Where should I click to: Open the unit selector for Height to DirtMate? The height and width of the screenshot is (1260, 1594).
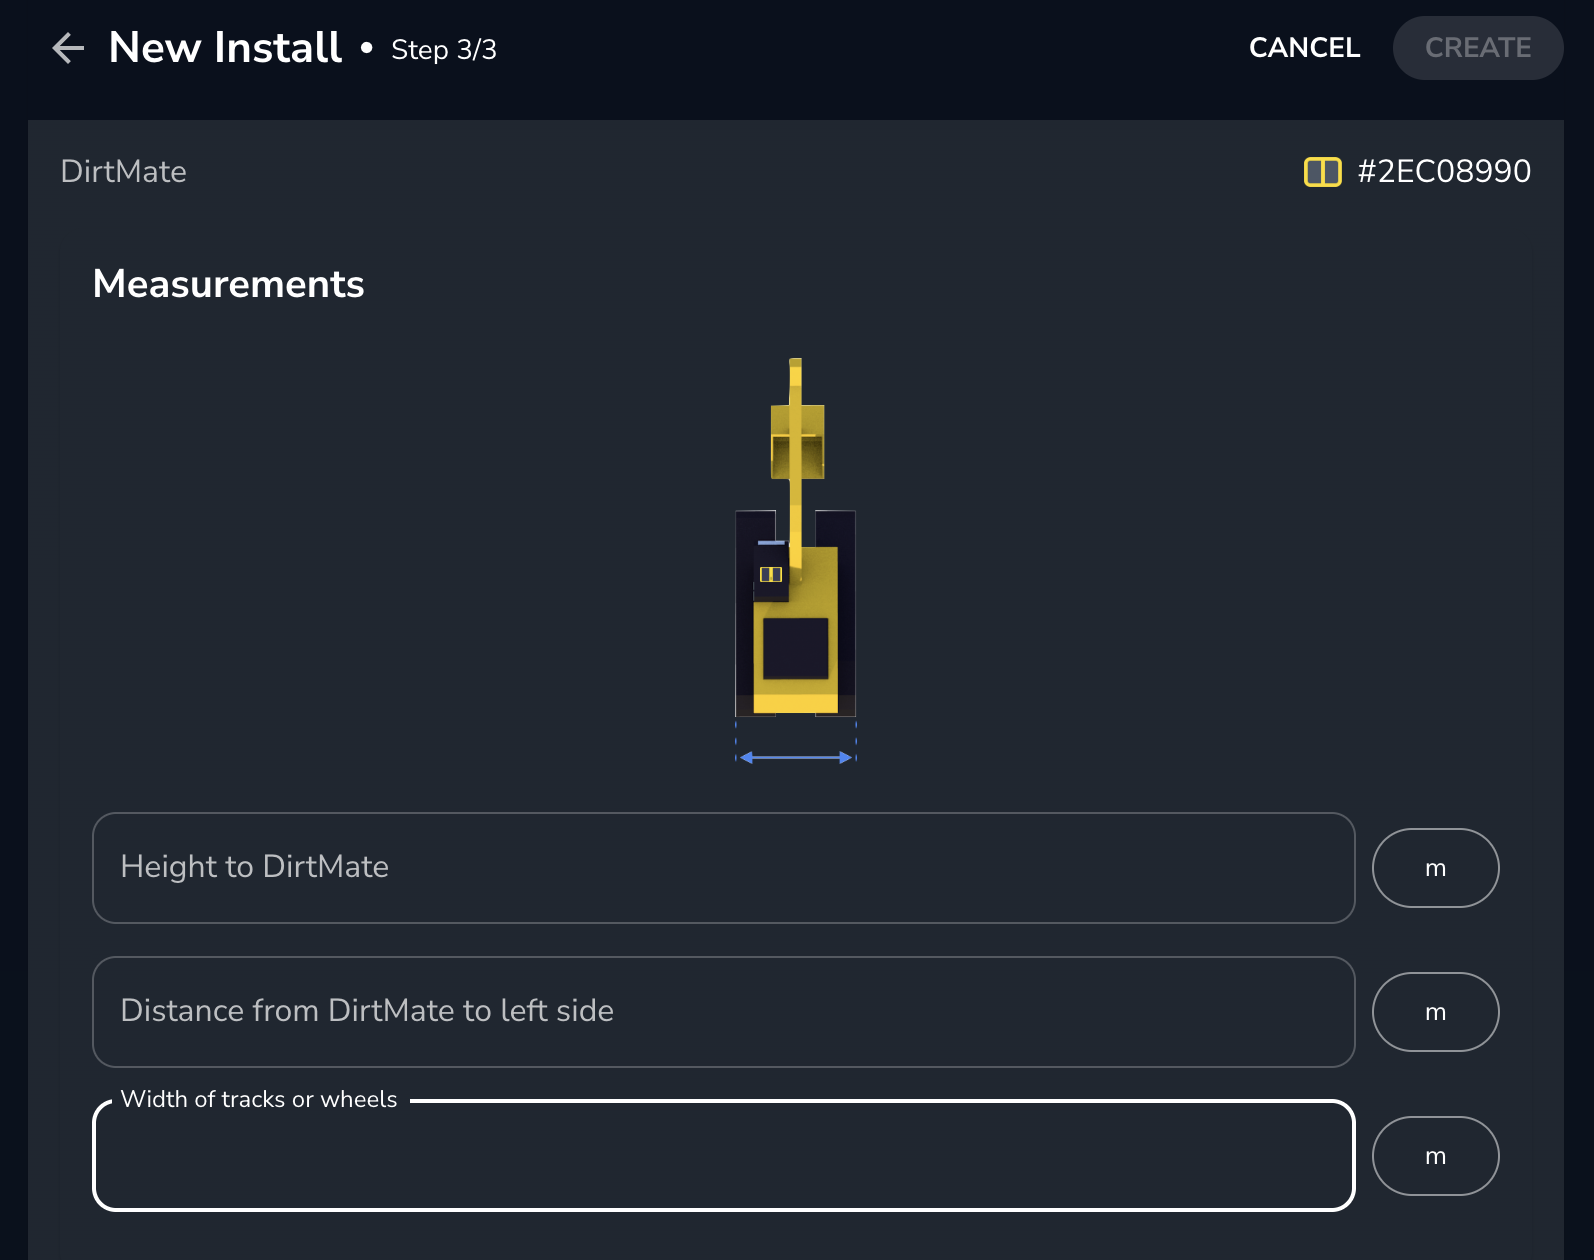(x=1435, y=868)
